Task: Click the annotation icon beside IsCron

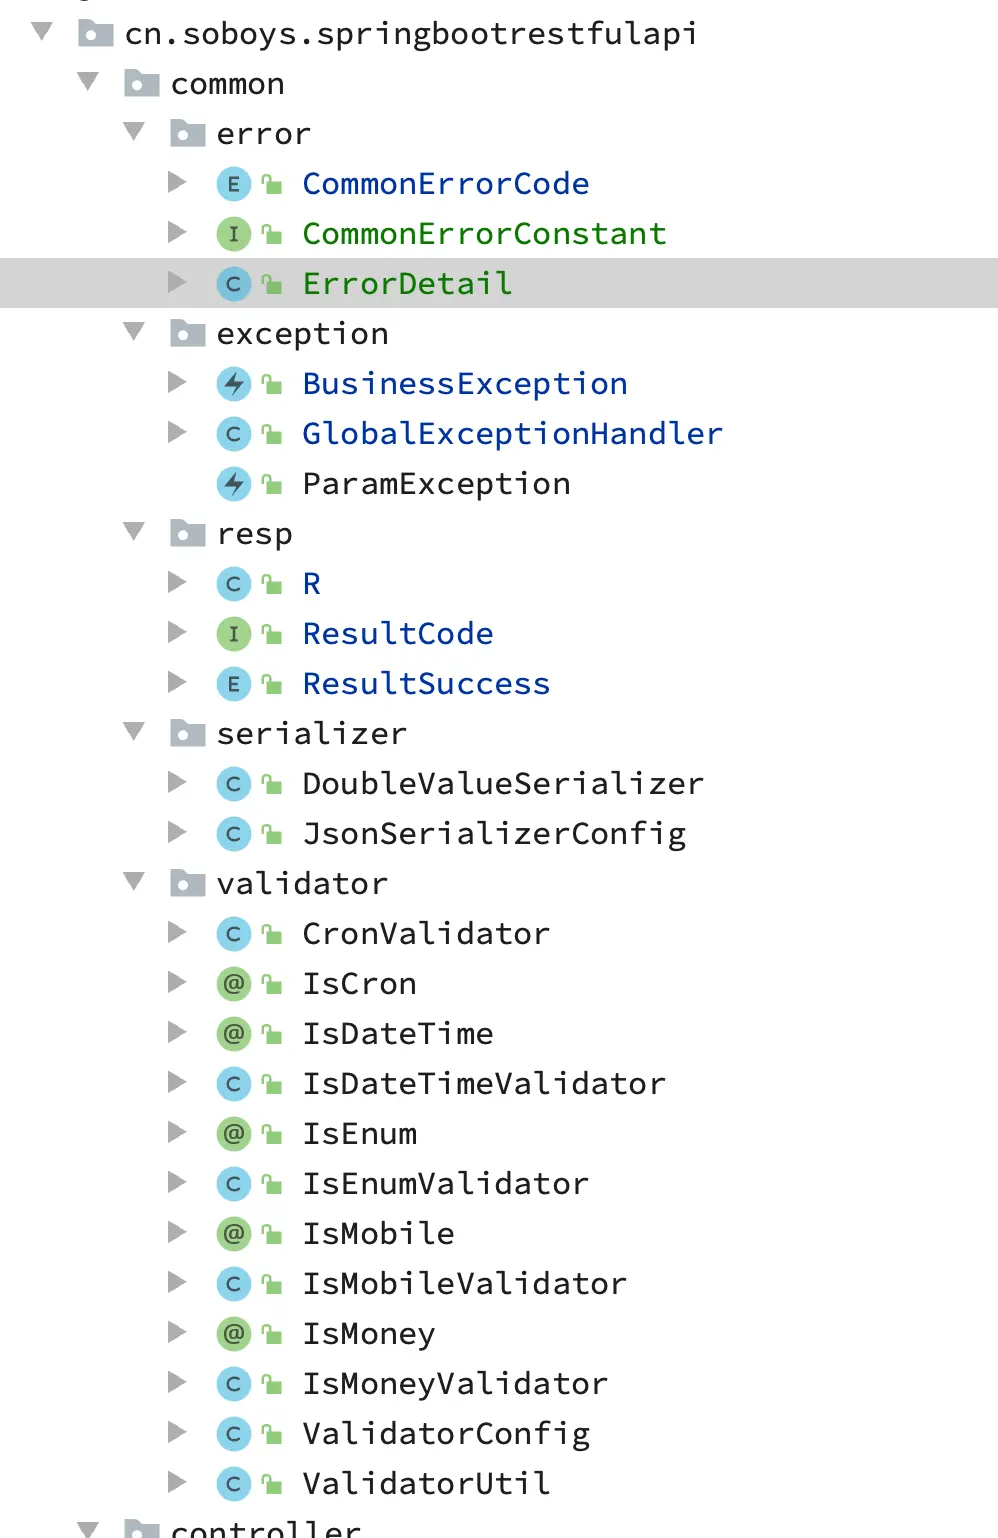Action: 233,984
